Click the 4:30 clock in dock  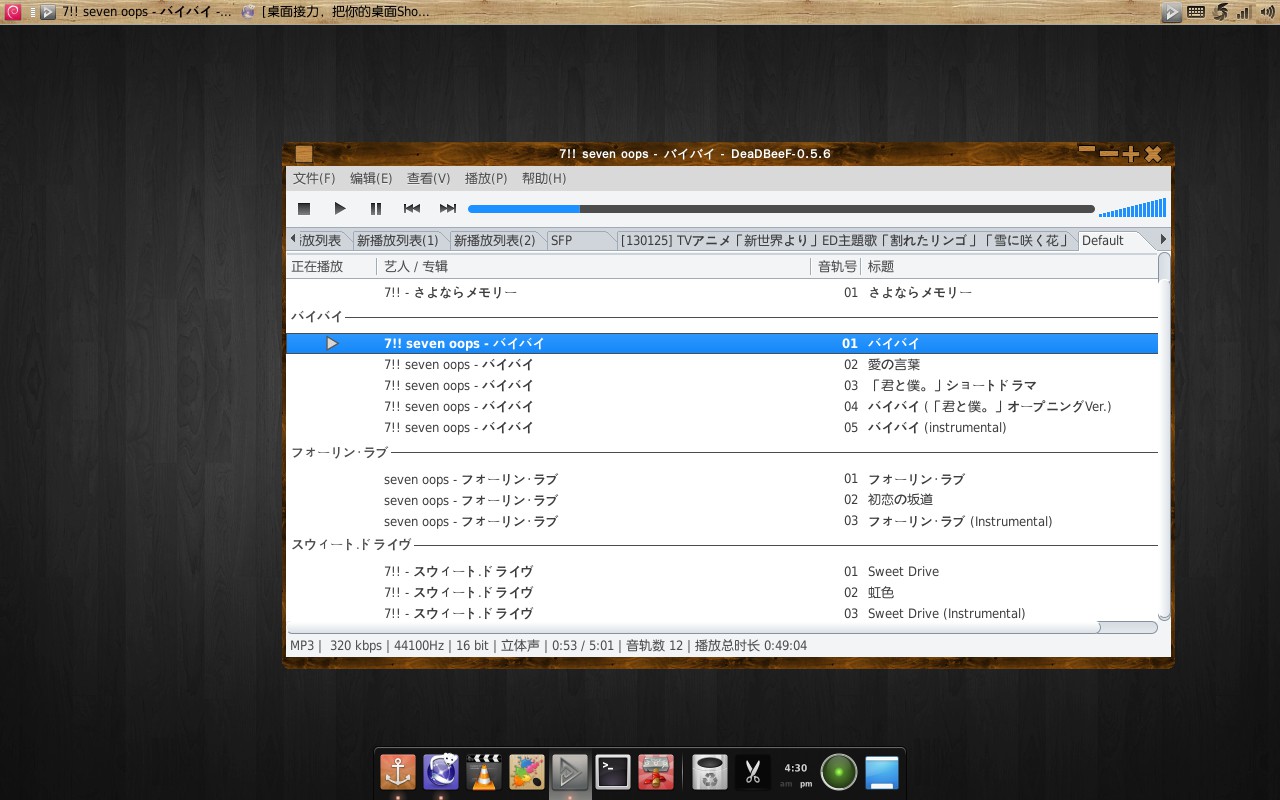(x=796, y=773)
